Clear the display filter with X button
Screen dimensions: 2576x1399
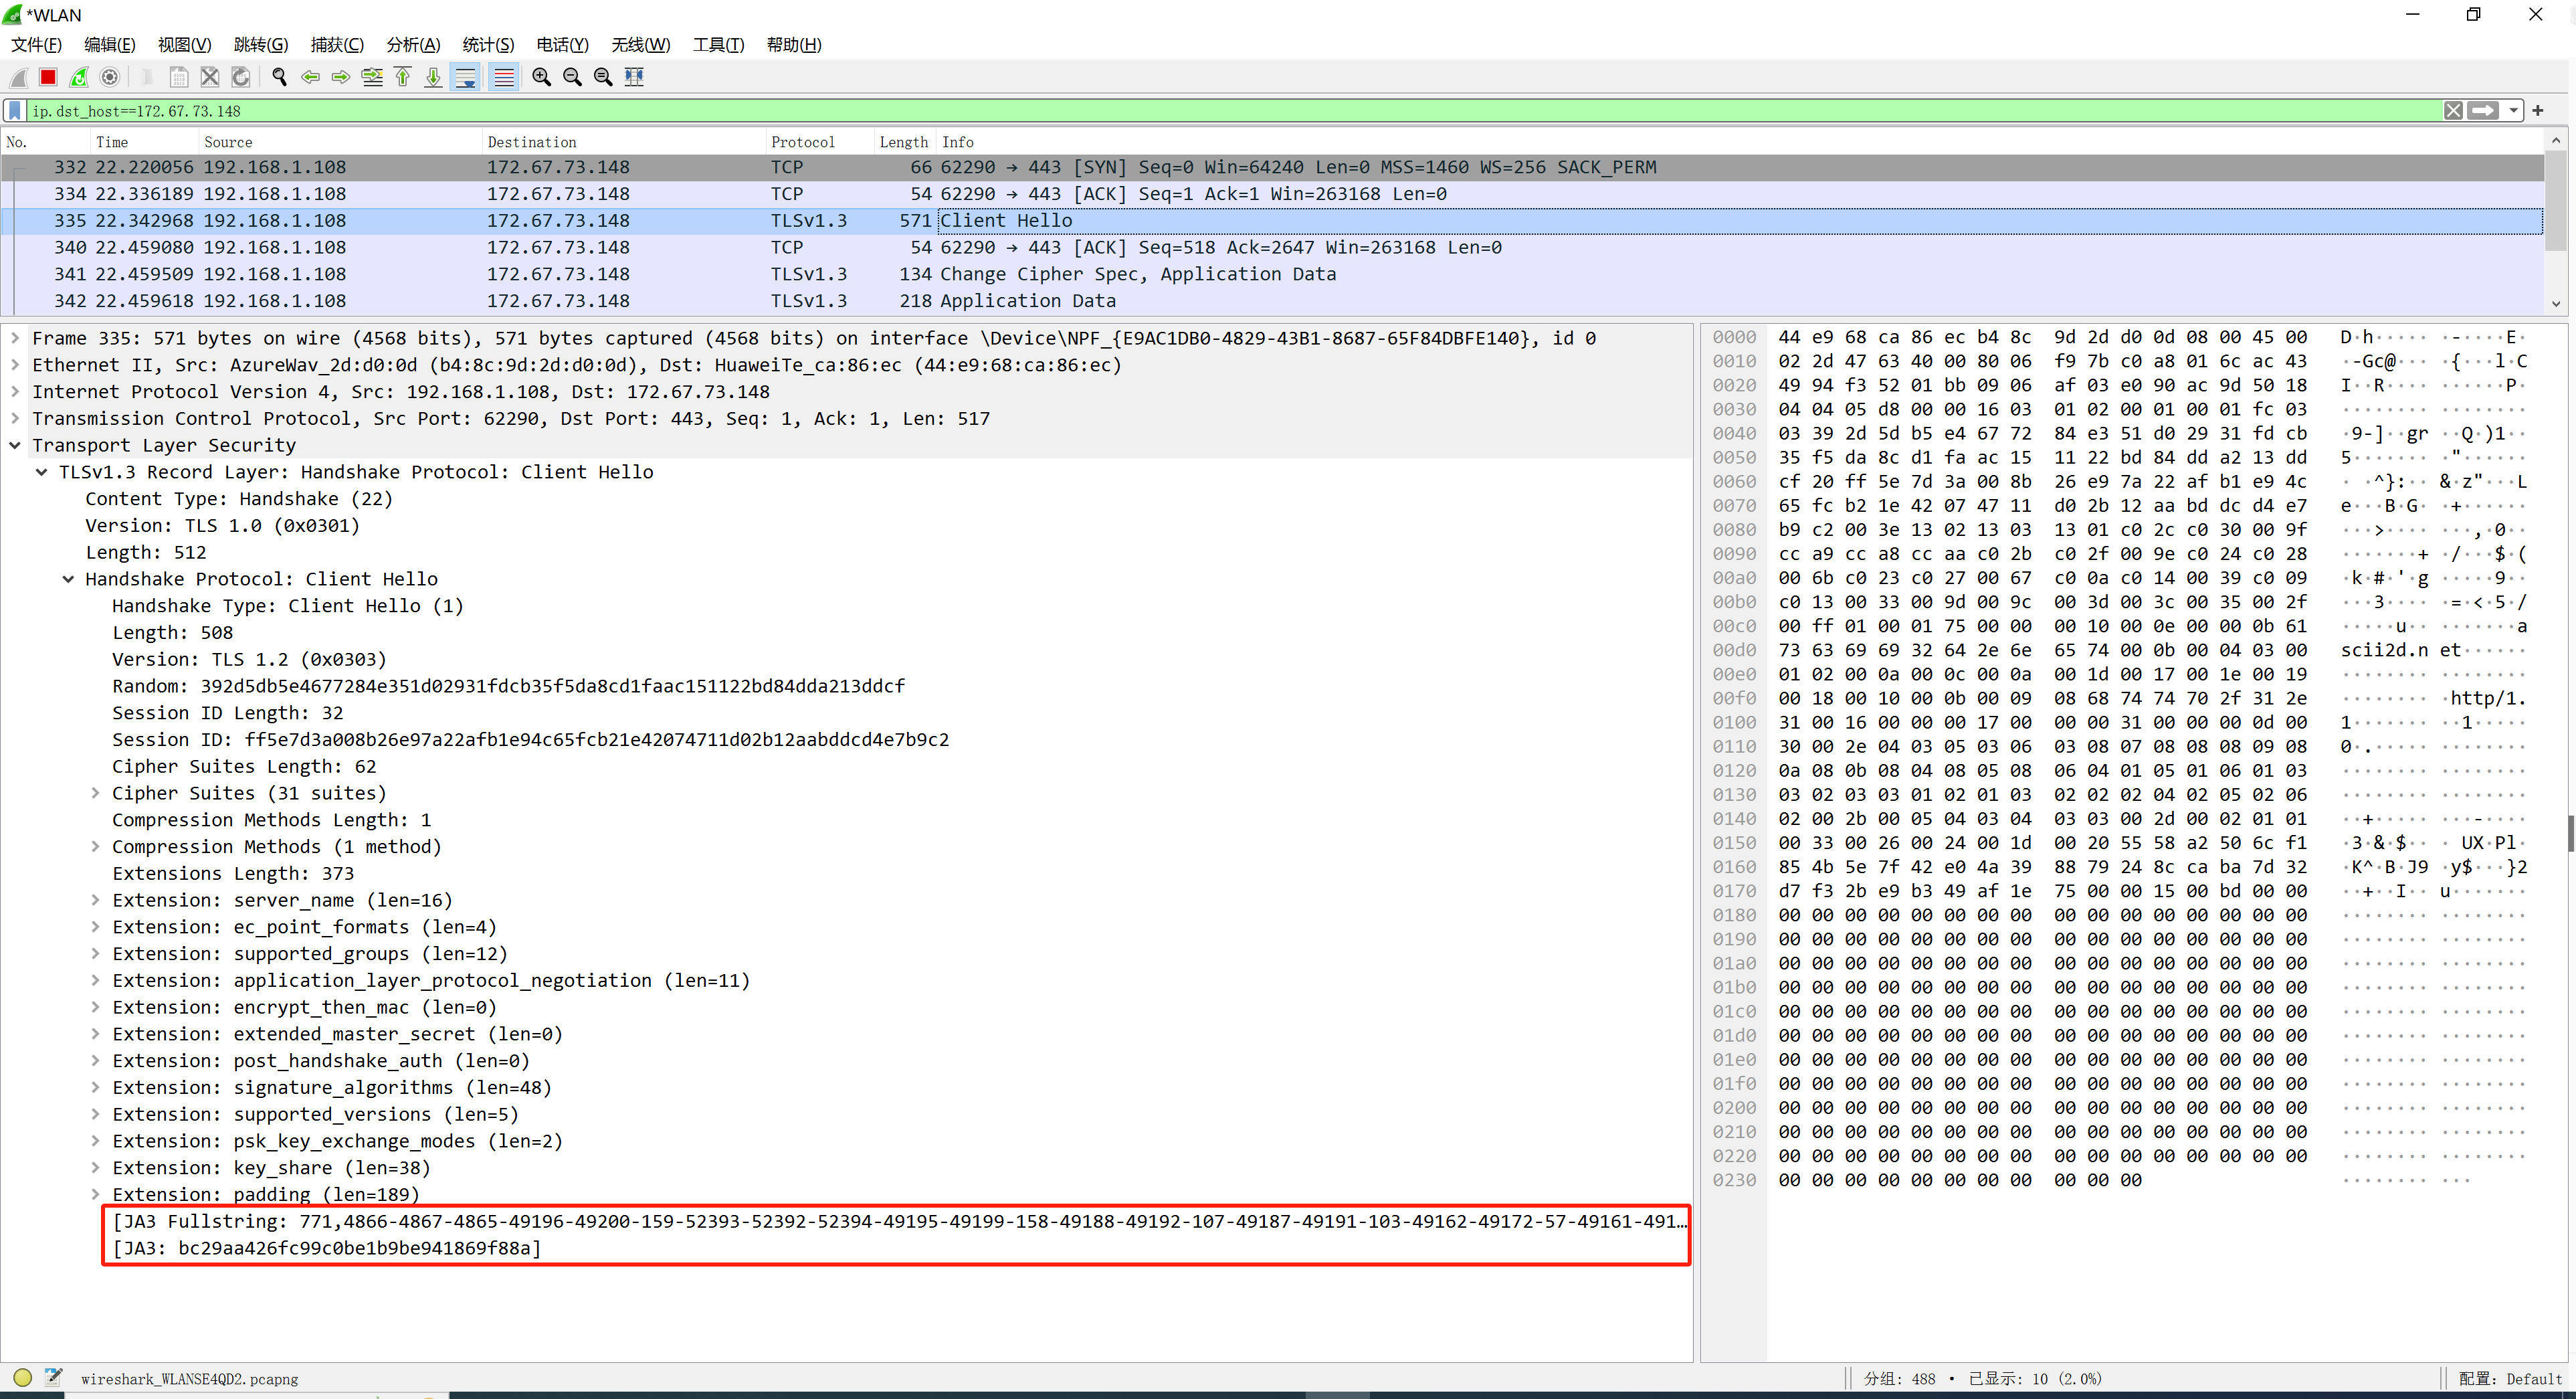[x=2453, y=111]
